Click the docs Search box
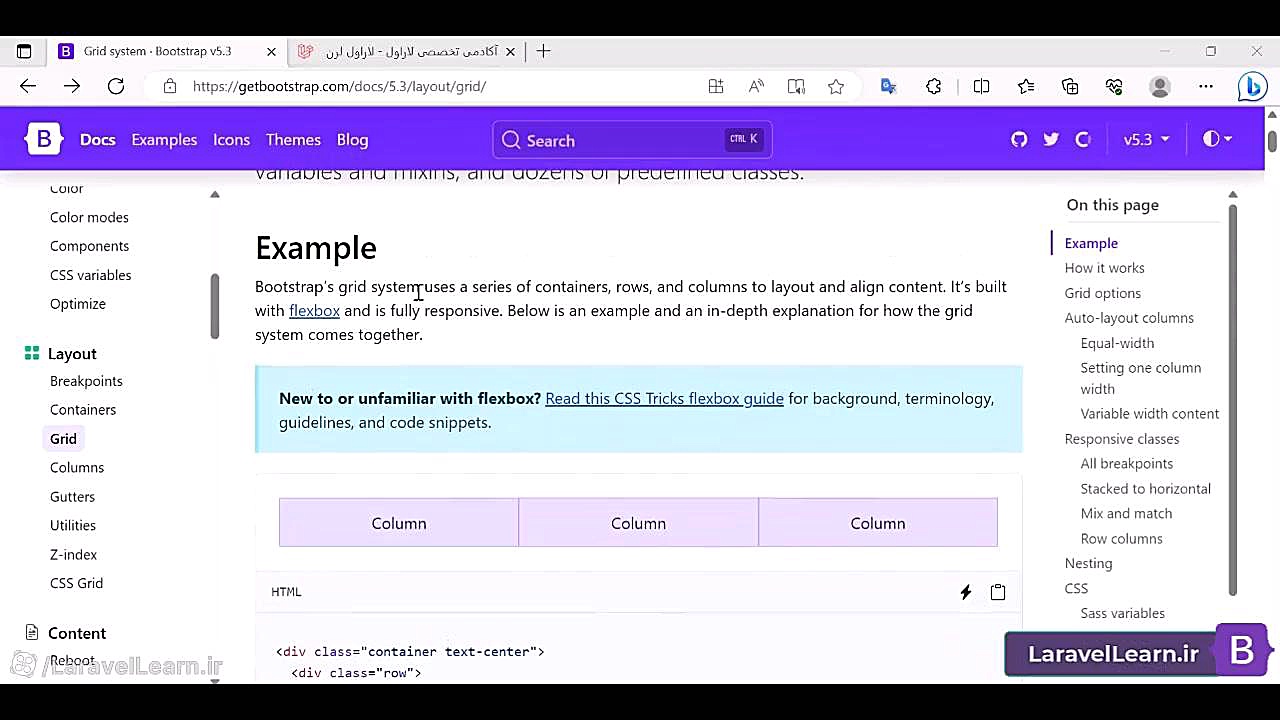Image resolution: width=1280 pixels, height=720 pixels. tap(632, 140)
